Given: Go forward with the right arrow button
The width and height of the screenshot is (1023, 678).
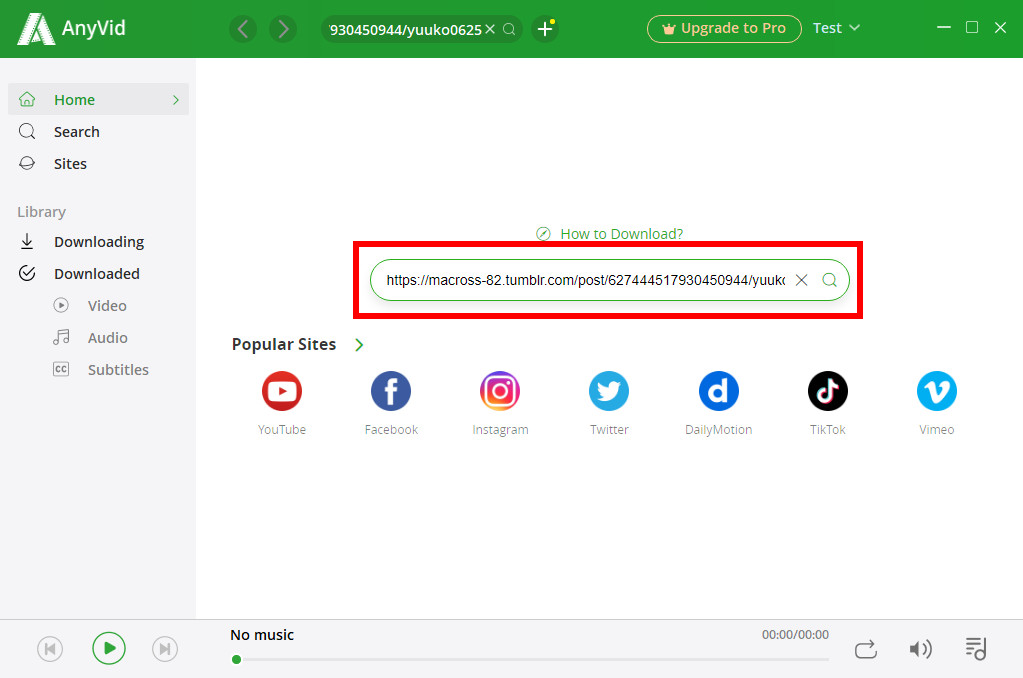Looking at the screenshot, I should (x=283, y=29).
